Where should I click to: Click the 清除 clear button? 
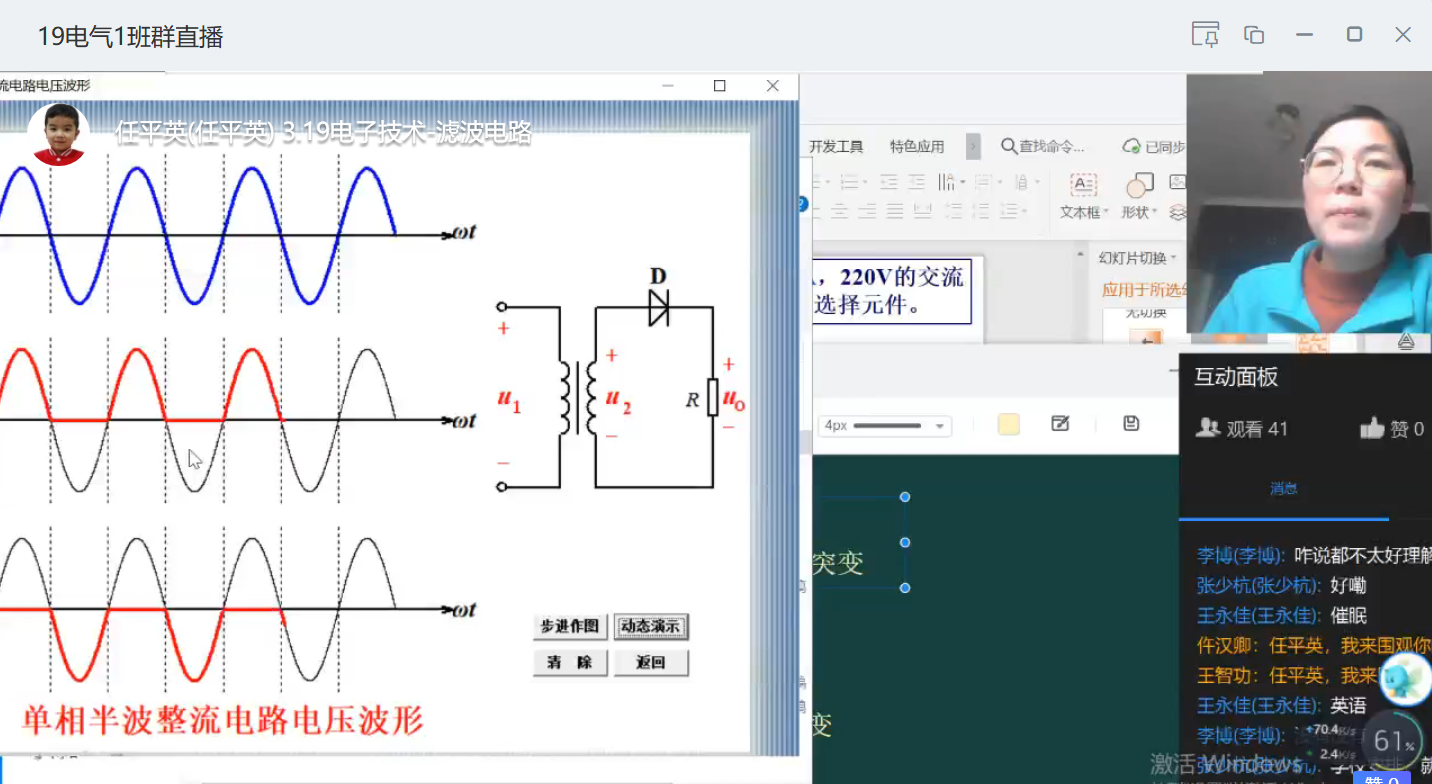click(570, 663)
